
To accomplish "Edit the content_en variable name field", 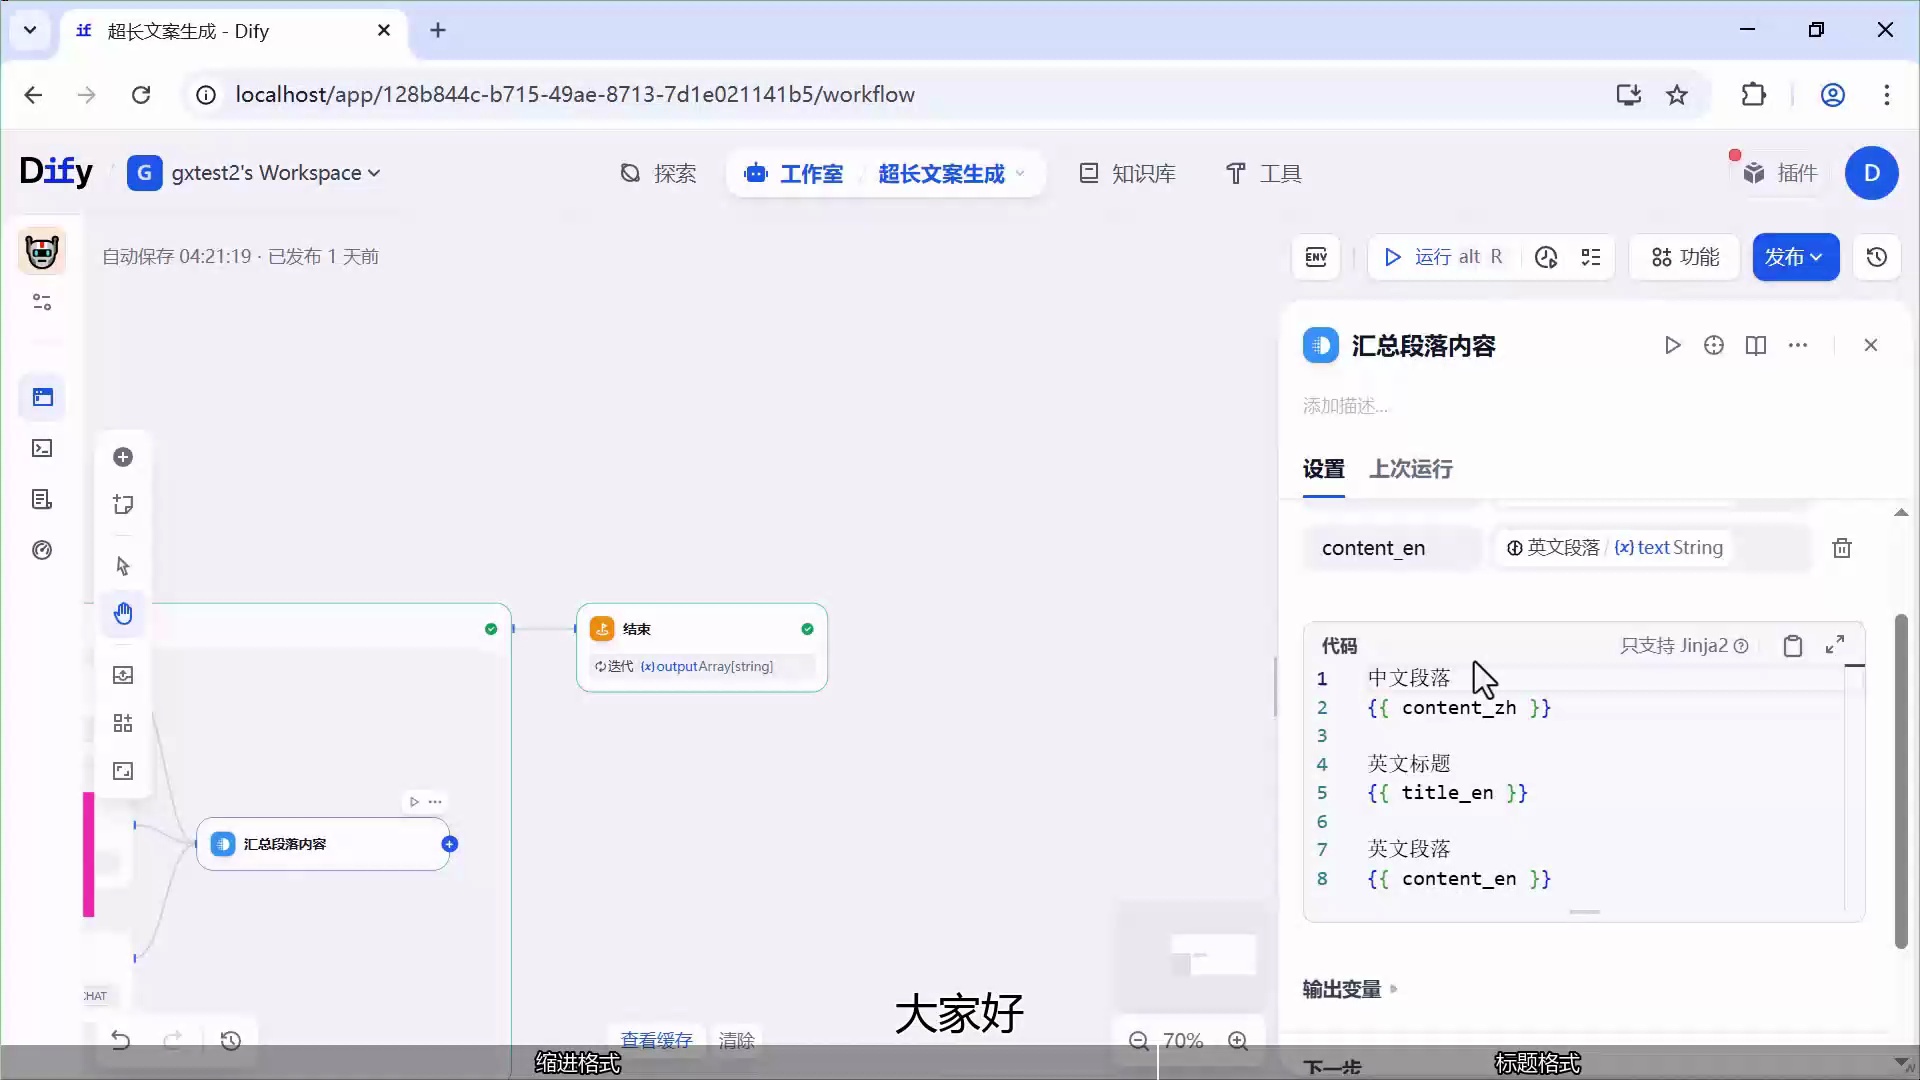I will (x=1392, y=548).
